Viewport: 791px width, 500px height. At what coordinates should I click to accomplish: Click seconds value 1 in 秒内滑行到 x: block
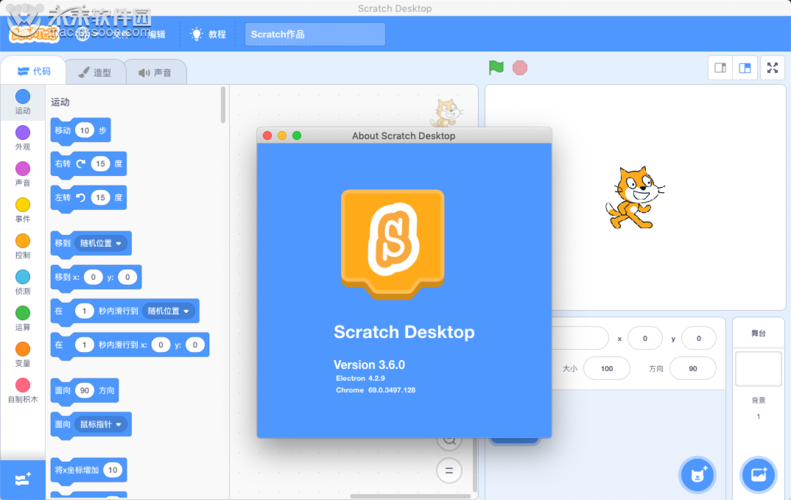(x=84, y=345)
